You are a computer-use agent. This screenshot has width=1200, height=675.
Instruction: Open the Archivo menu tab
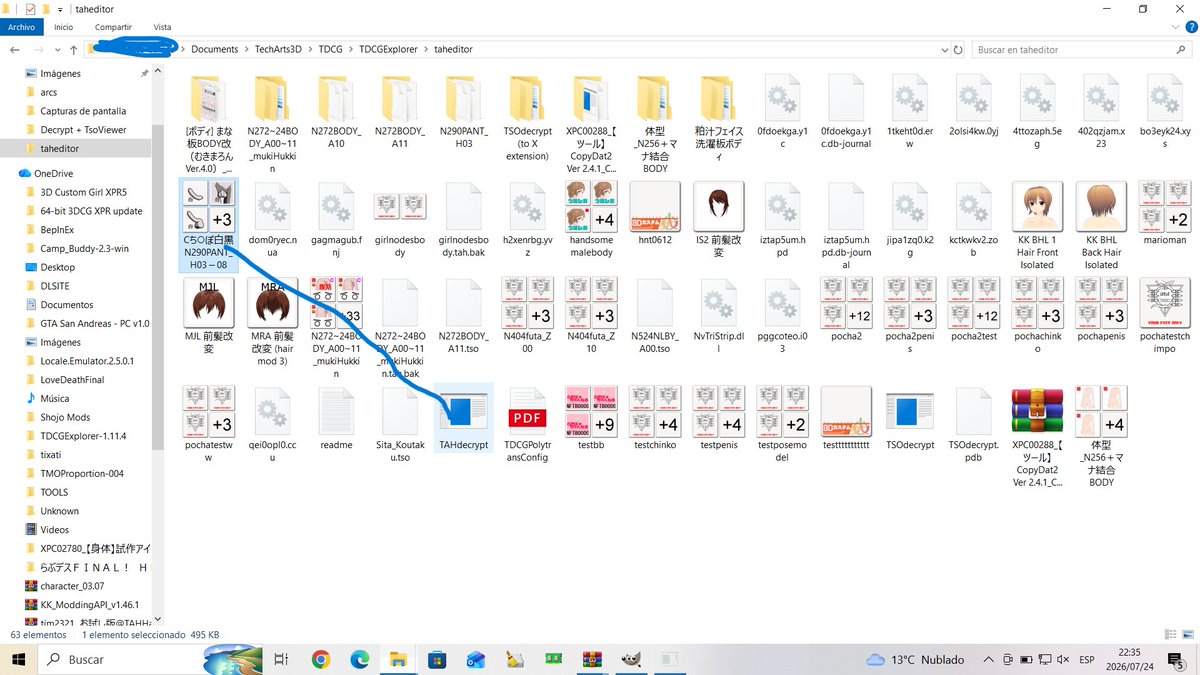point(20,27)
